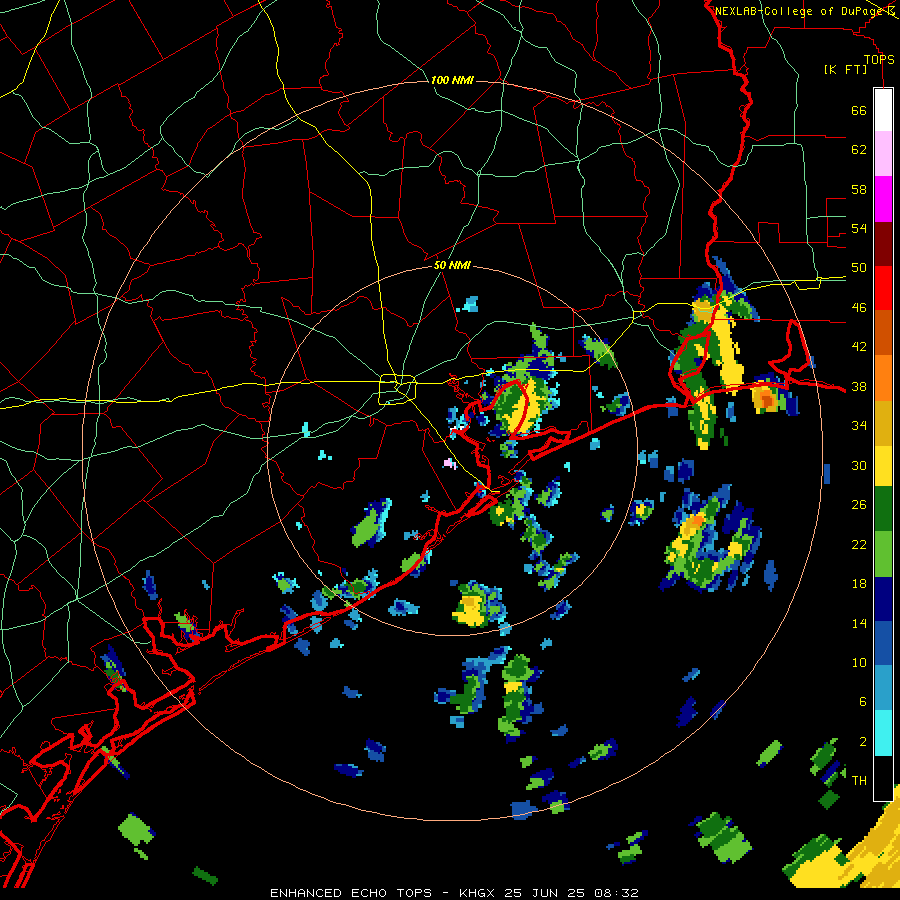The height and width of the screenshot is (900, 900).
Task: Click the "42" scale value
Action: tap(859, 347)
